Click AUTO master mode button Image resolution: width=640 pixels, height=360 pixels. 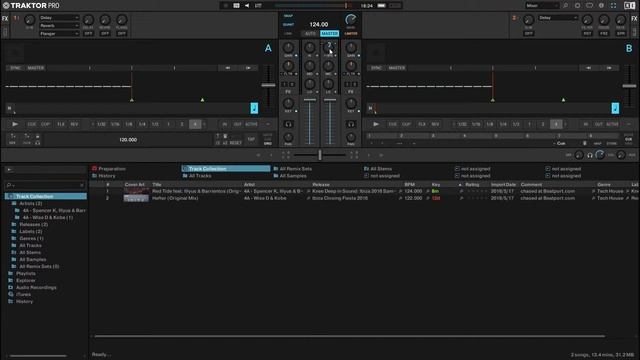(310, 33)
